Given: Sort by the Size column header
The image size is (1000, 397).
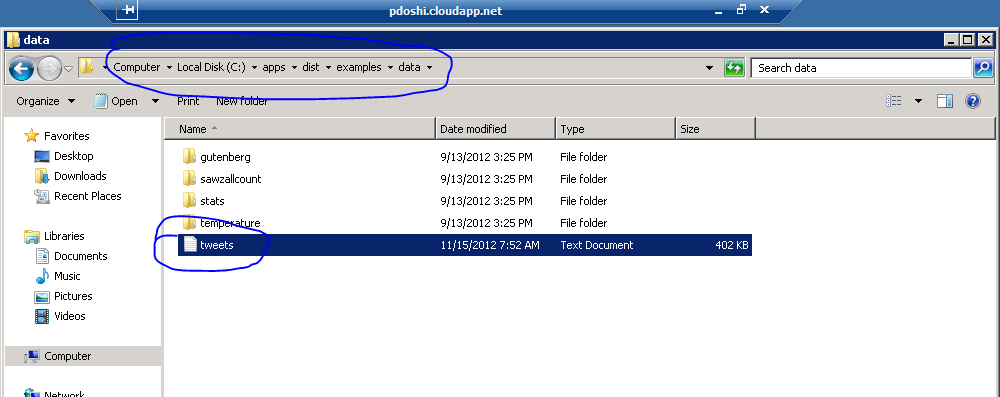Looking at the screenshot, I should [716, 129].
